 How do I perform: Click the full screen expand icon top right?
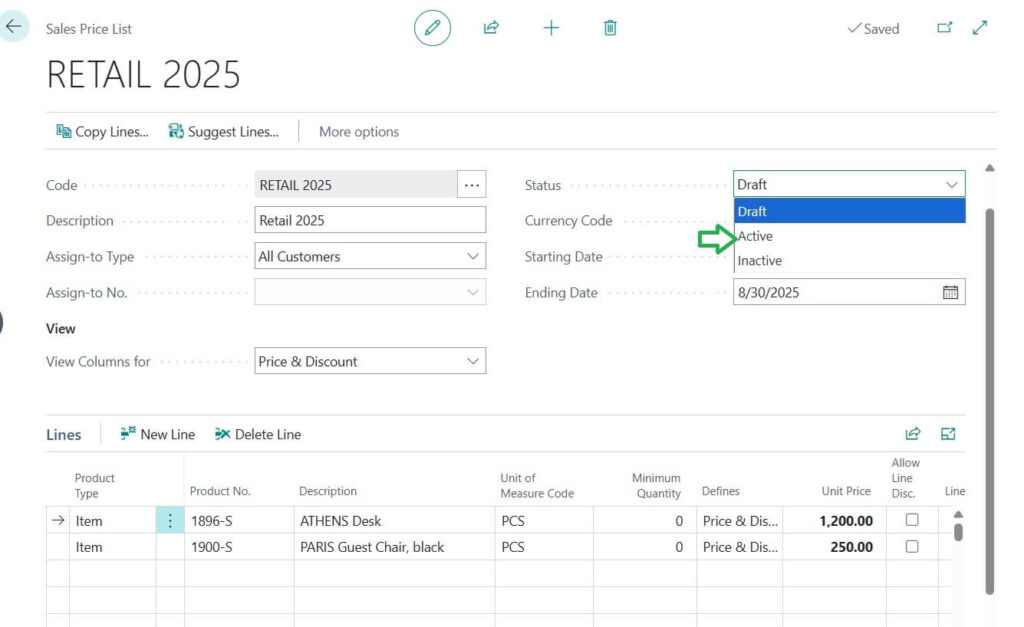click(x=979, y=28)
